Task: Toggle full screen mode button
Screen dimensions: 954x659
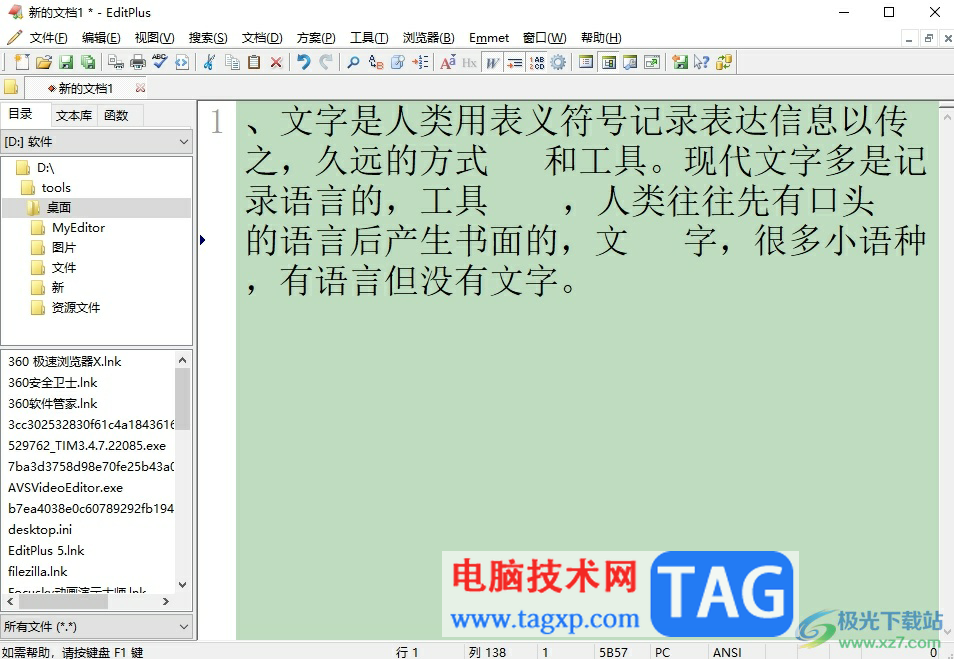Action: click(x=652, y=62)
